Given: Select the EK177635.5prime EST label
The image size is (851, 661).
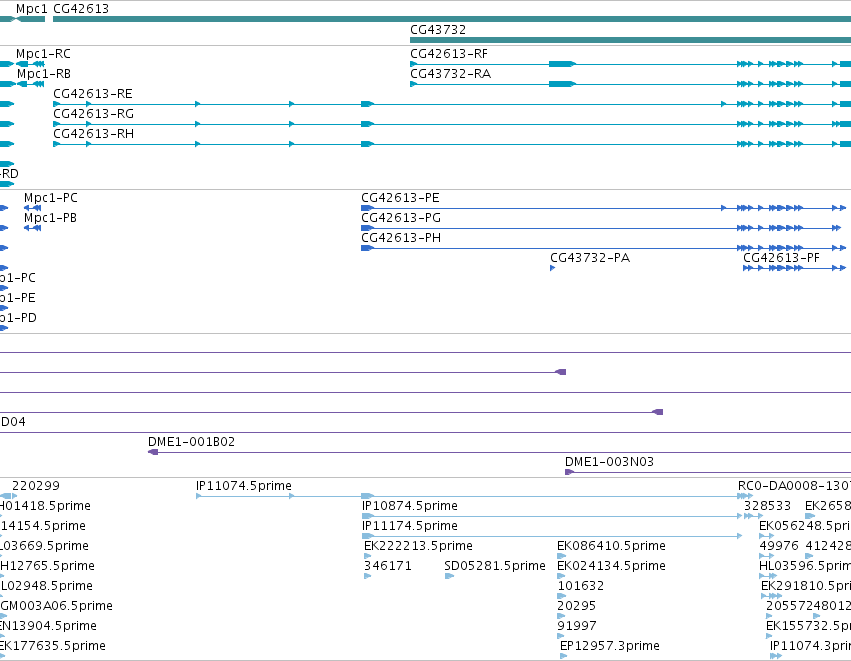Looking at the screenshot, I should pyautogui.click(x=53, y=646).
